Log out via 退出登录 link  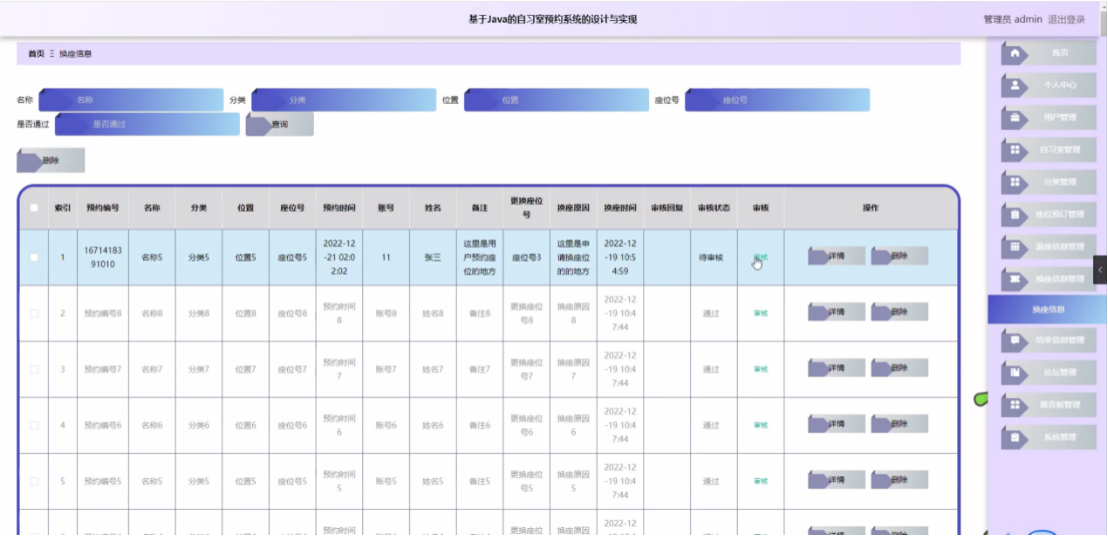[1066, 20]
